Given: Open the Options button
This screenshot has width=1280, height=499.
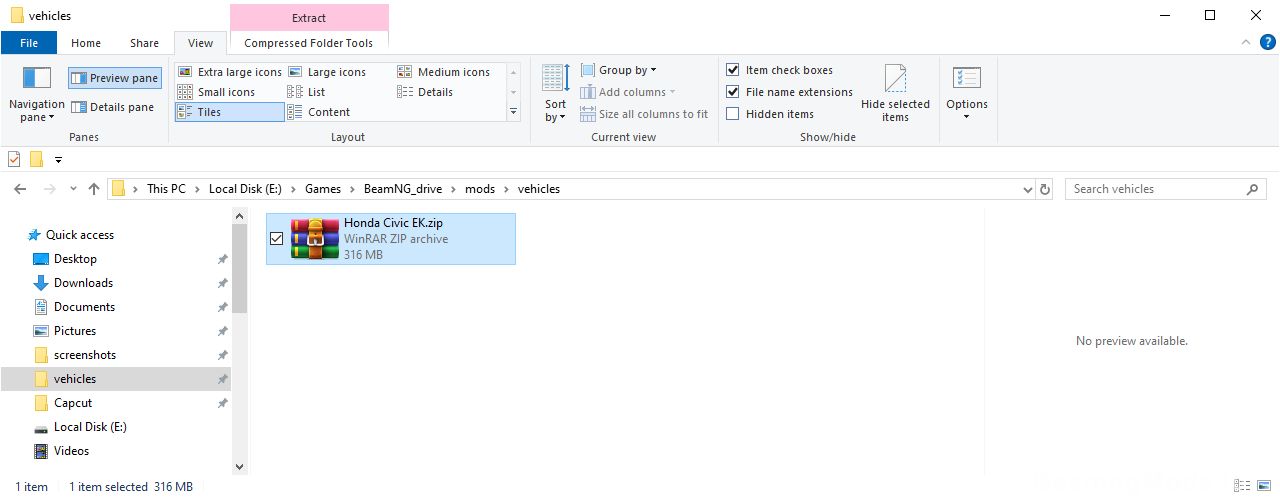Looking at the screenshot, I should [x=967, y=94].
